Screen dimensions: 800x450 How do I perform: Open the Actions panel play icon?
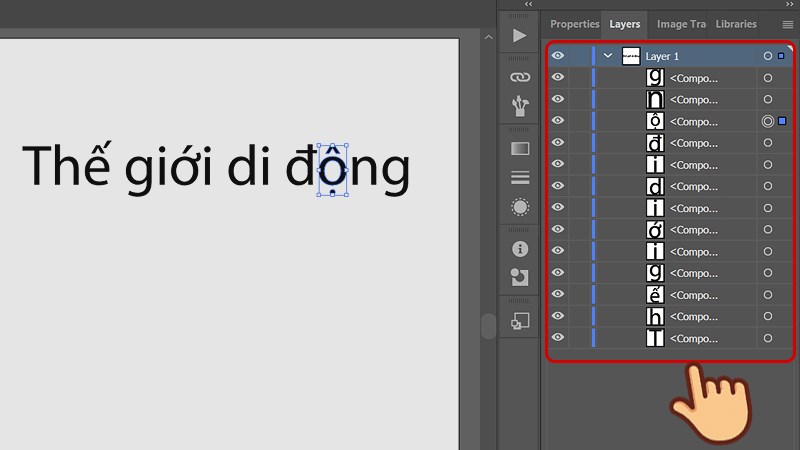click(519, 35)
